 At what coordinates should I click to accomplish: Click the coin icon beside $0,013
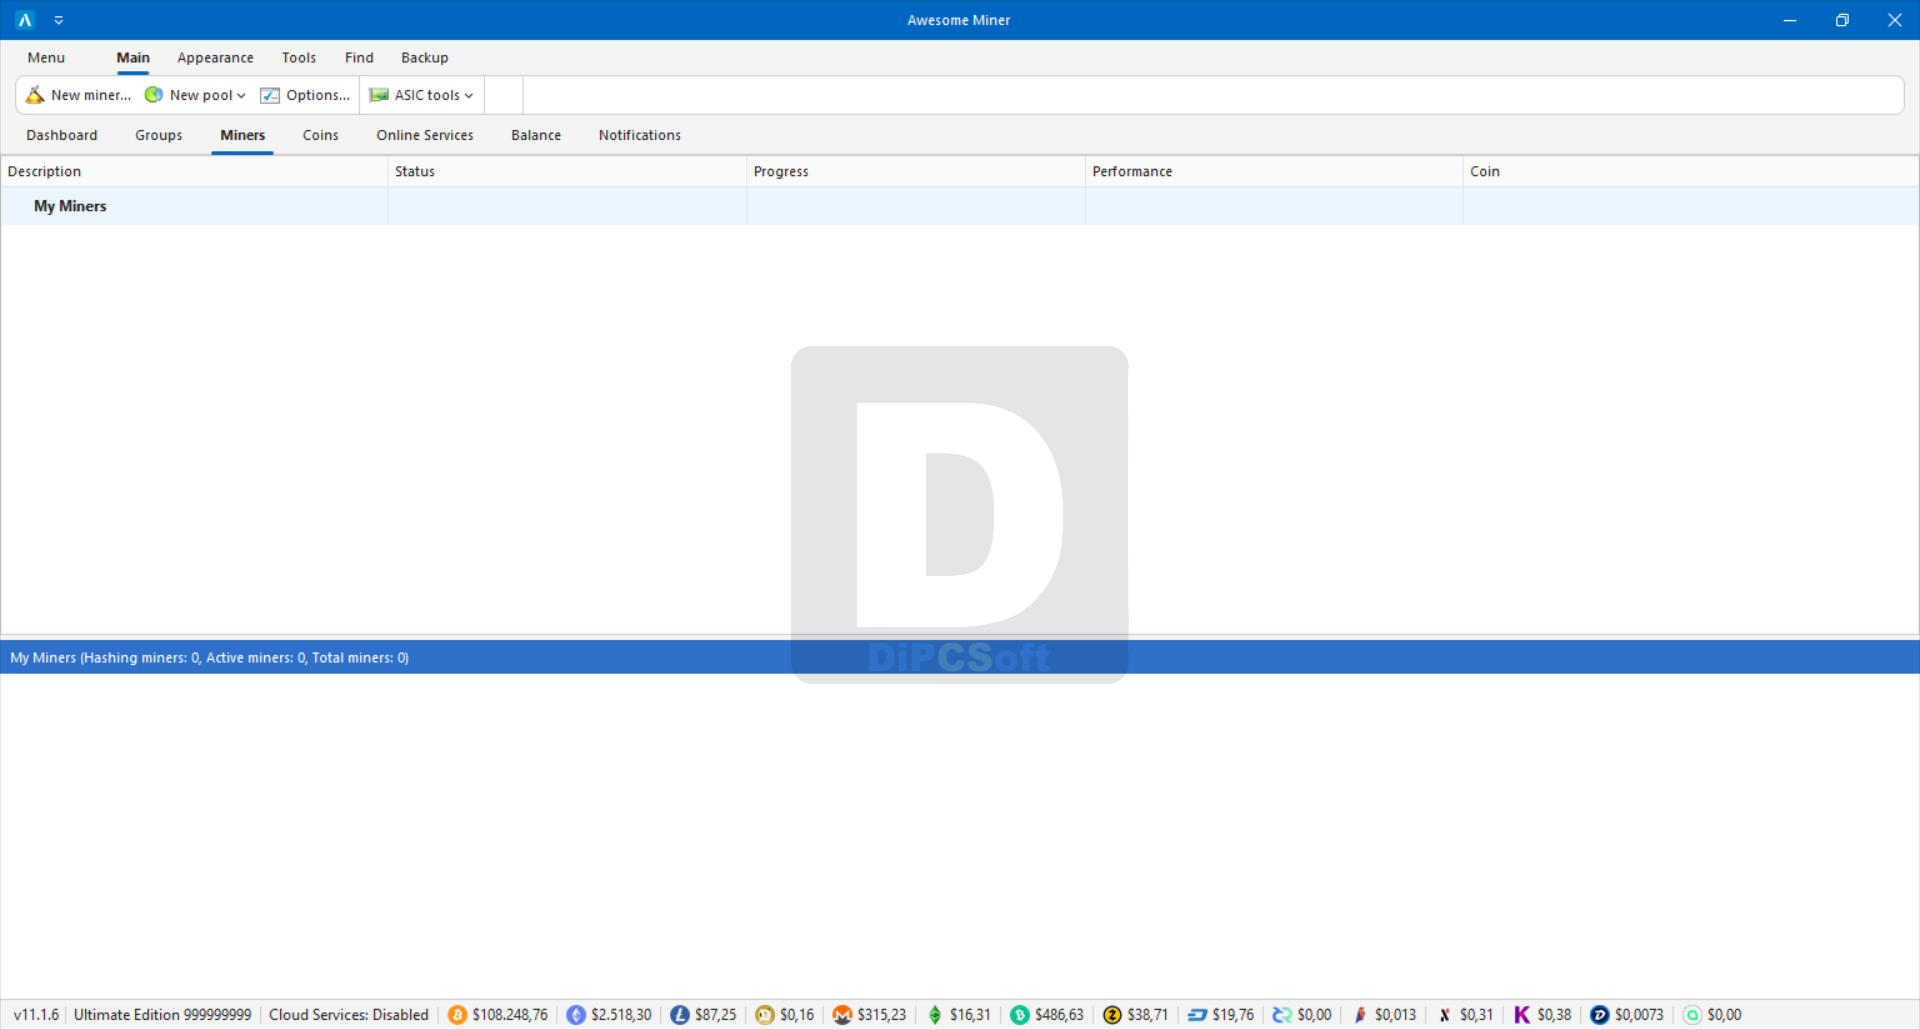(1360, 1015)
